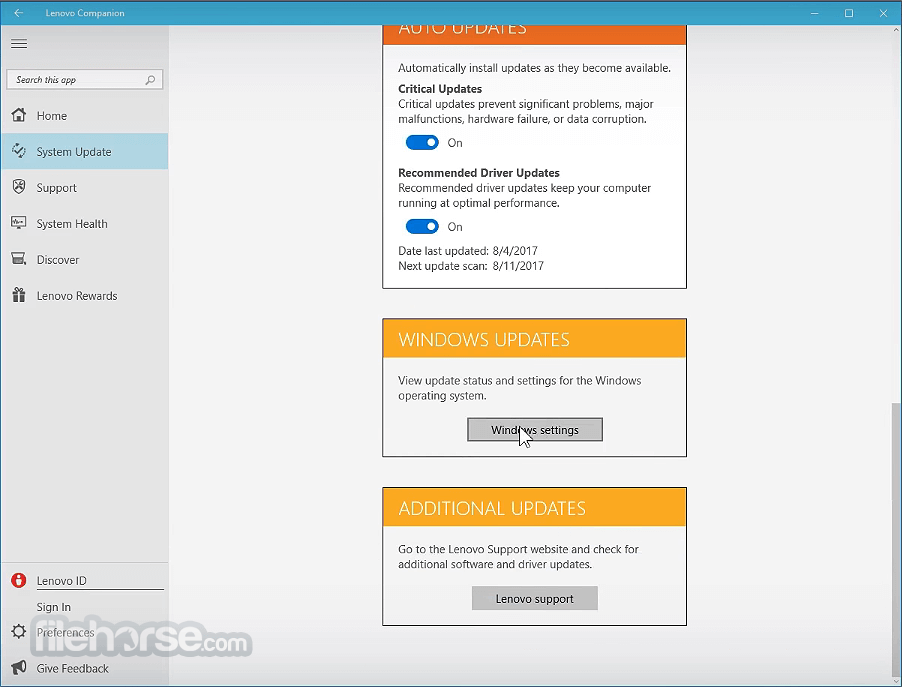Click the Give Feedback megaphone icon
Image resolution: width=902 pixels, height=687 pixels.
(x=19, y=667)
